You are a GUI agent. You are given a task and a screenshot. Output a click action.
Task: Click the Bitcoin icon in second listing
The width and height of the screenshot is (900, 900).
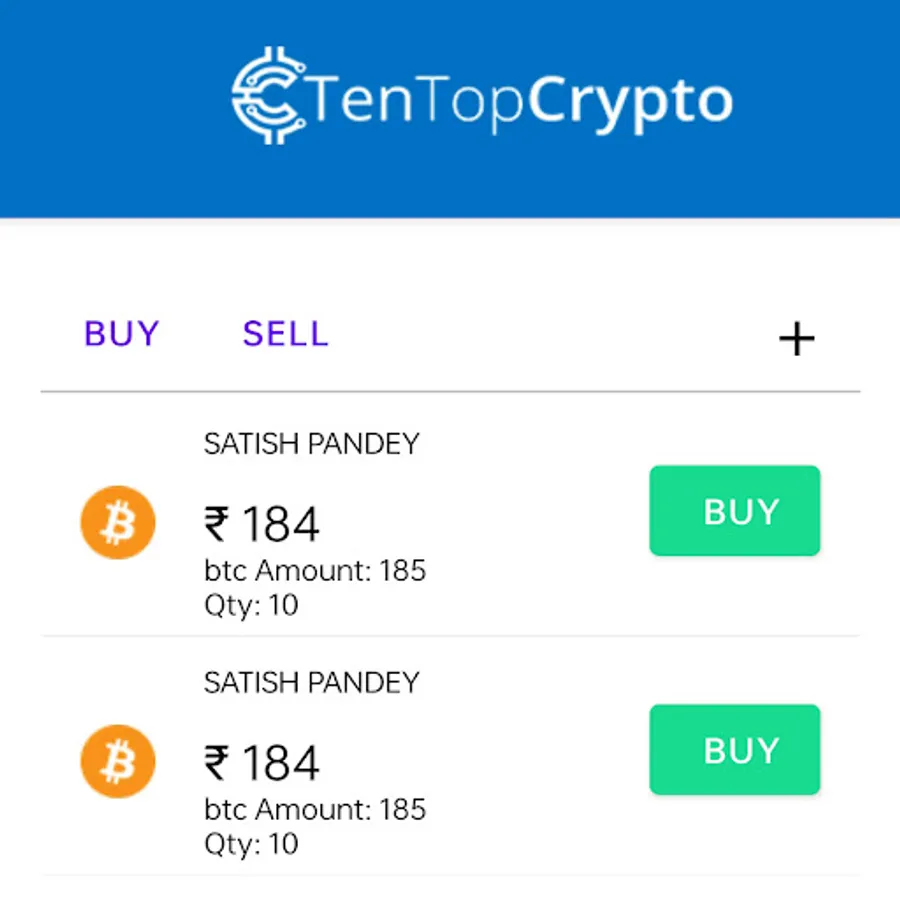(118, 762)
